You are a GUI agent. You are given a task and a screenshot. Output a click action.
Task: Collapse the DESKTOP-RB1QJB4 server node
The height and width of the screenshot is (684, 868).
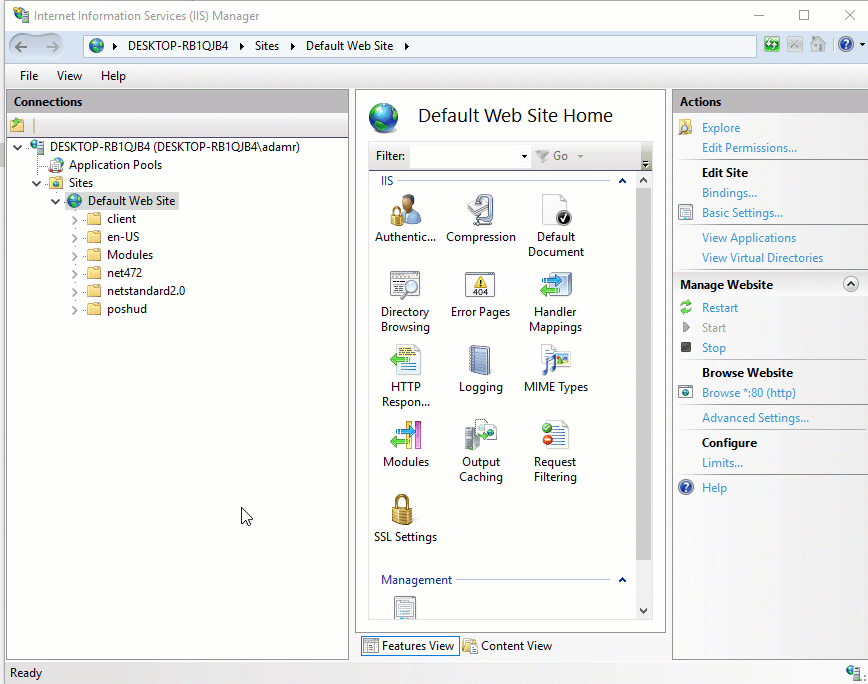click(x=18, y=147)
